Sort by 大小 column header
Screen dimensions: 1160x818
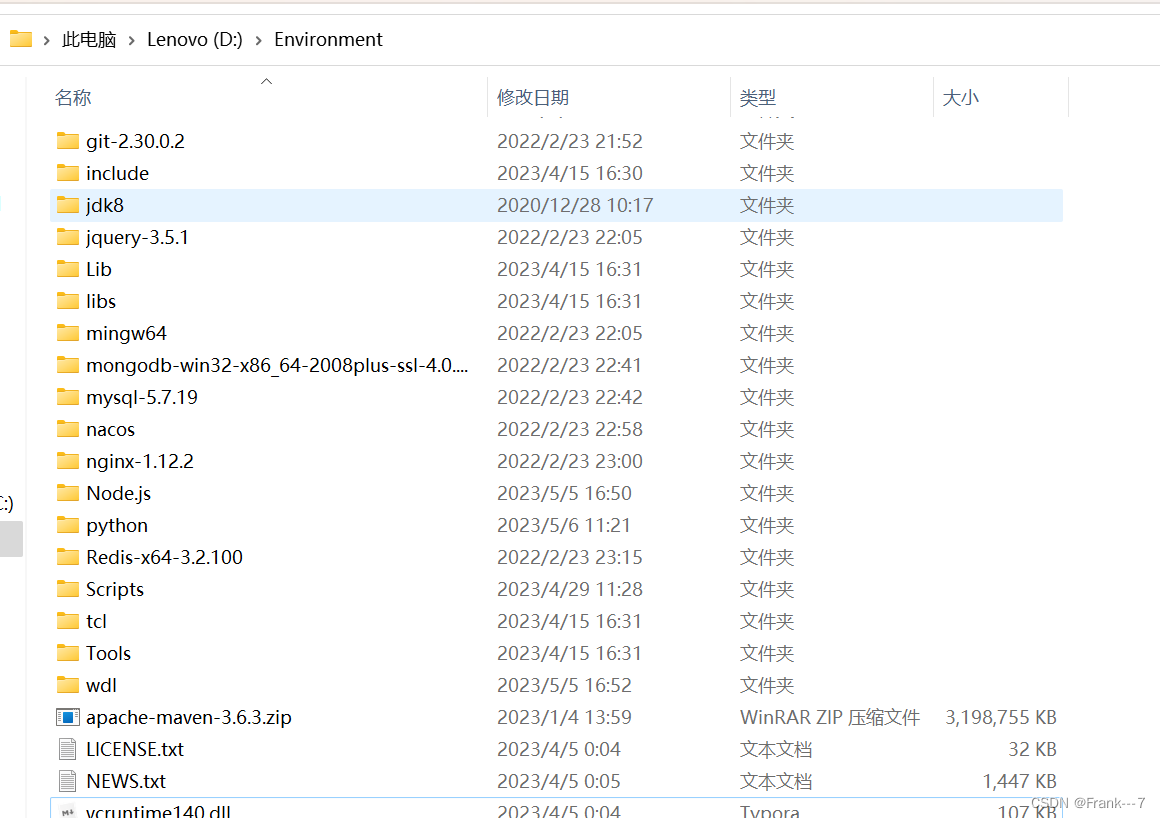pyautogui.click(x=960, y=97)
